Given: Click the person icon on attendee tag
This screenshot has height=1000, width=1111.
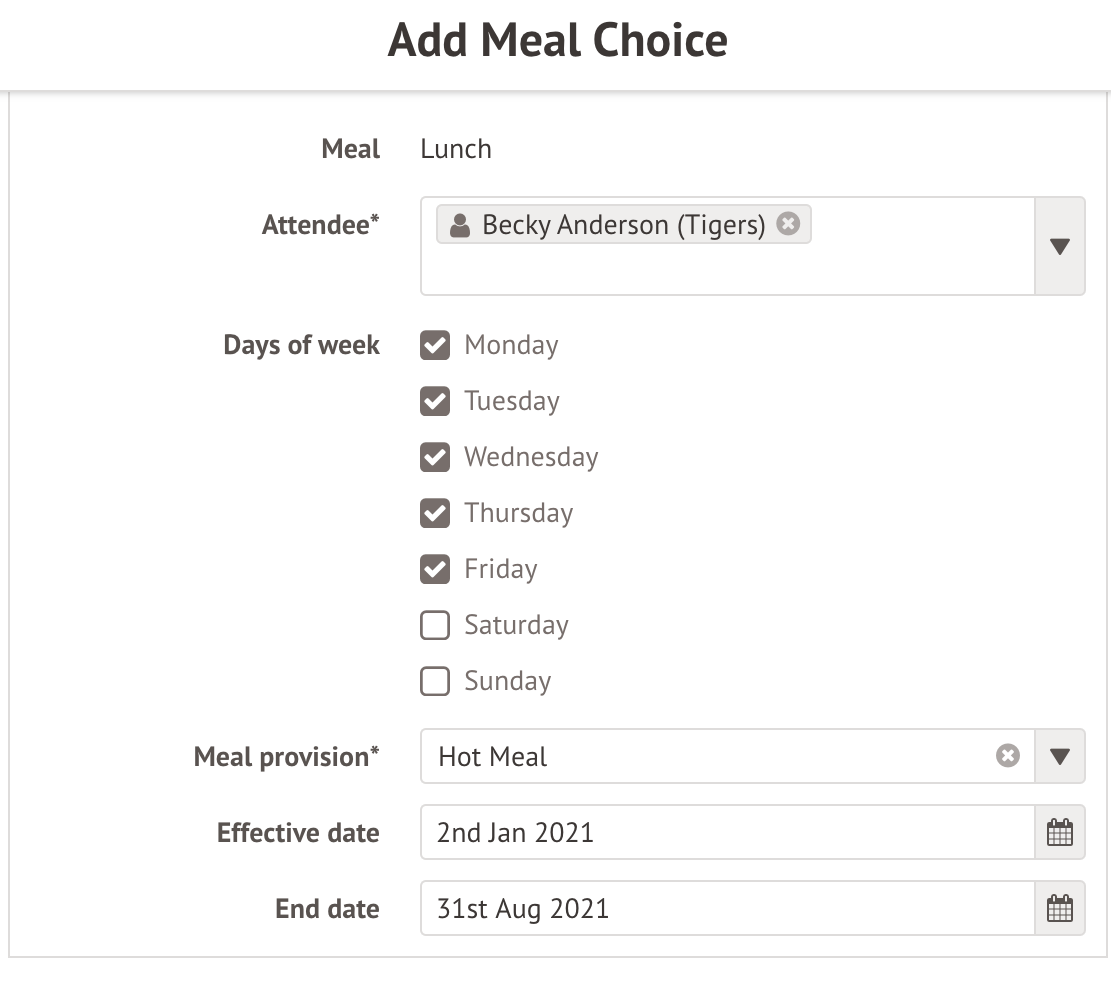Looking at the screenshot, I should pos(460,225).
